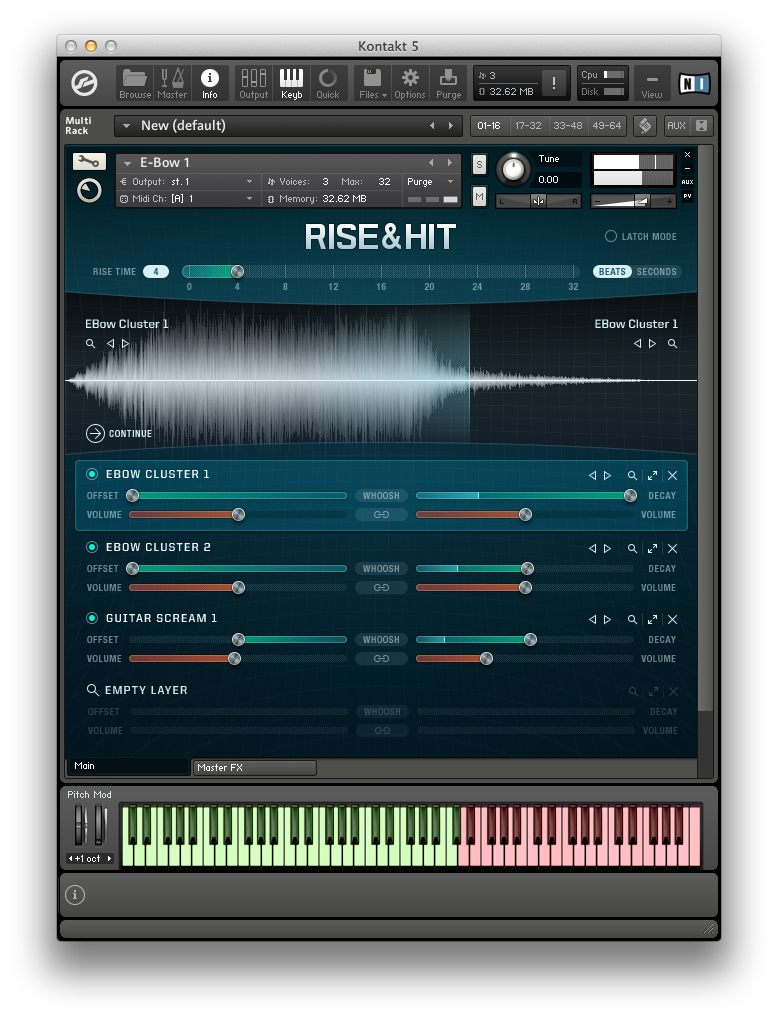Open the Output mixer section

[x=254, y=84]
